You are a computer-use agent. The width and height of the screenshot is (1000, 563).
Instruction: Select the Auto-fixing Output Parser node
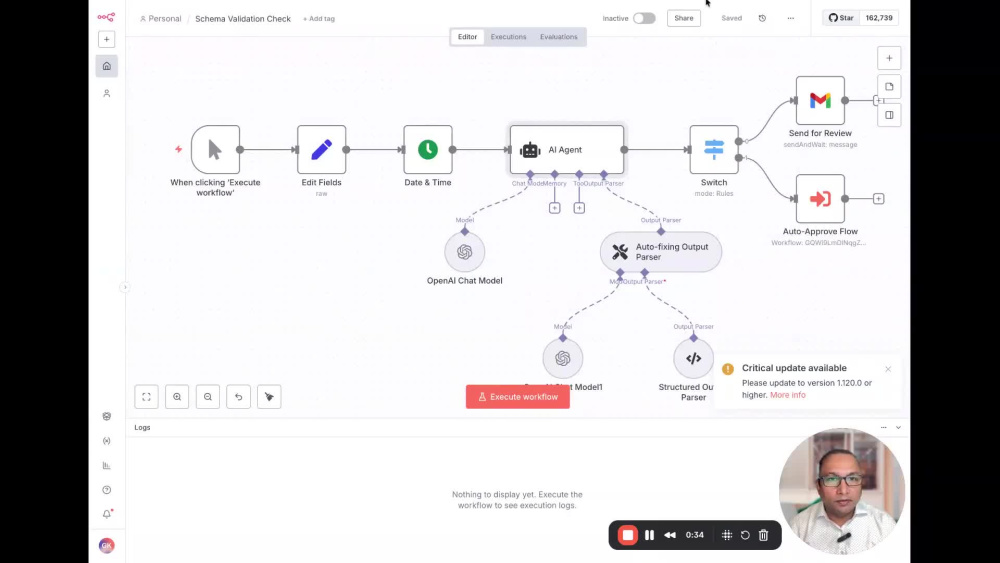point(661,252)
